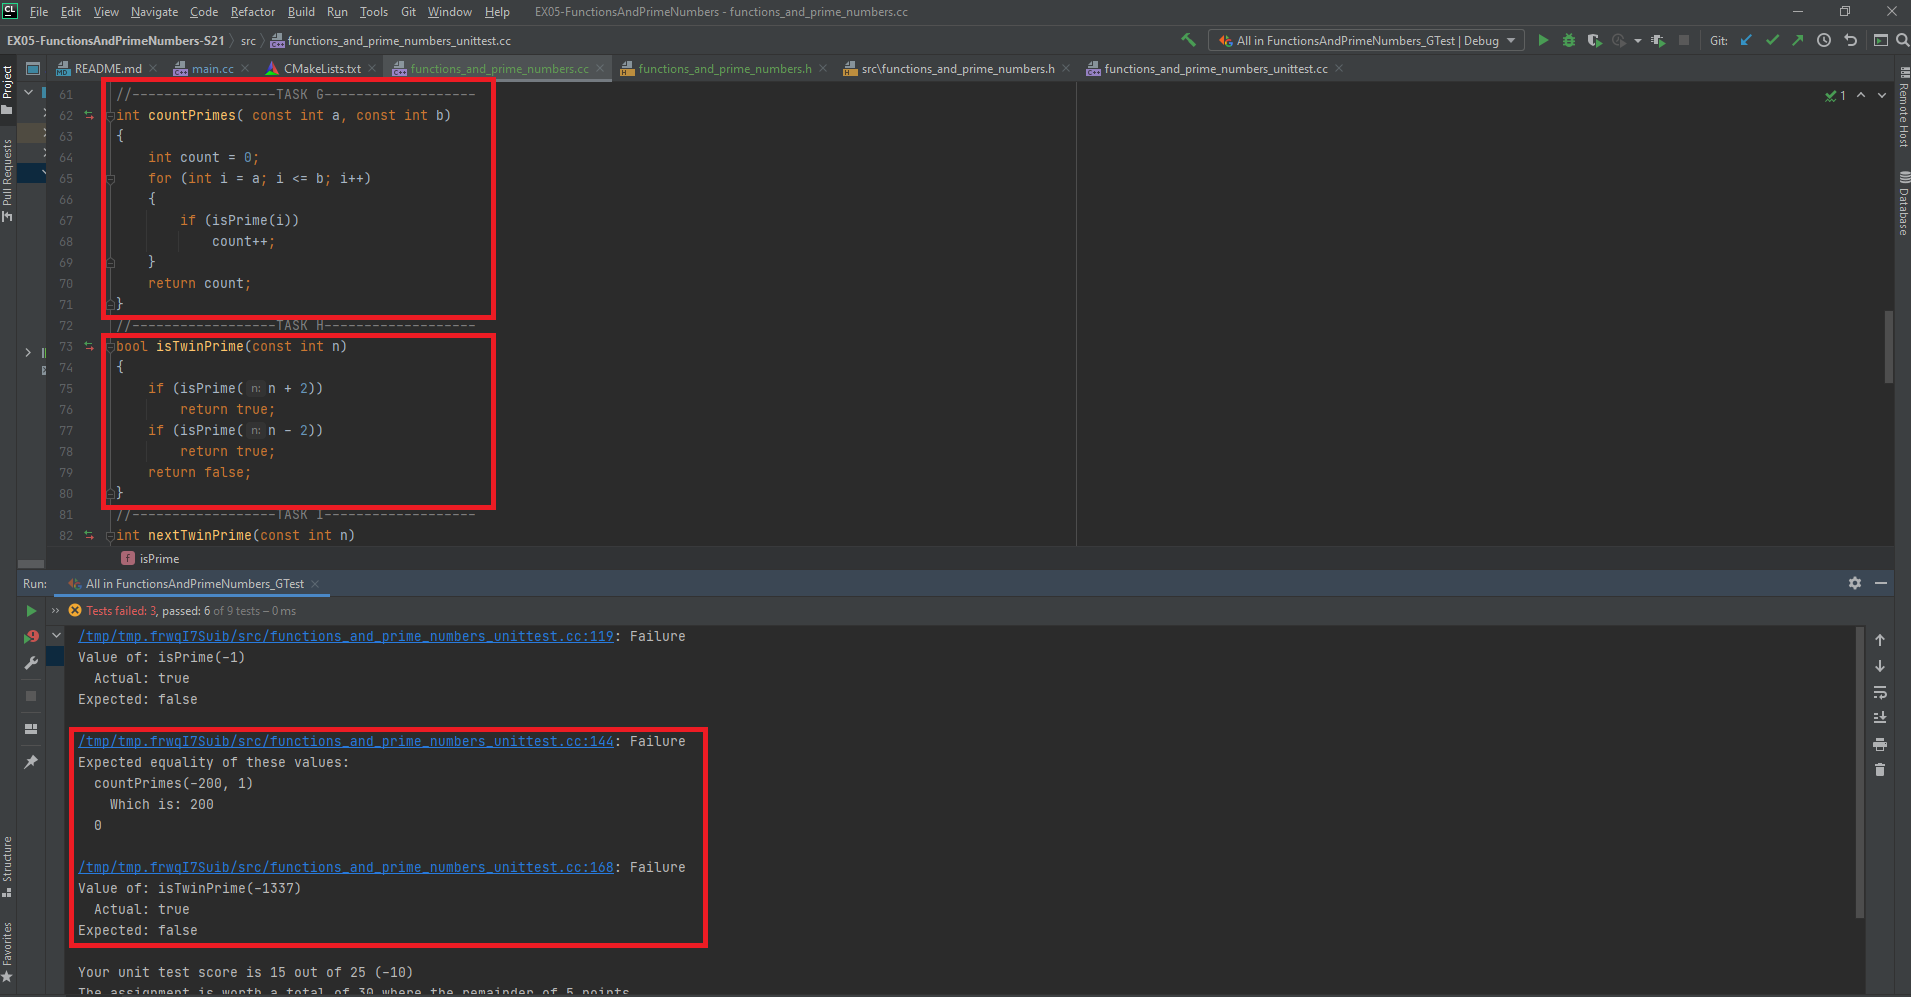The width and height of the screenshot is (1911, 997).
Task: Open the Favorites tool window
Action: point(8,952)
